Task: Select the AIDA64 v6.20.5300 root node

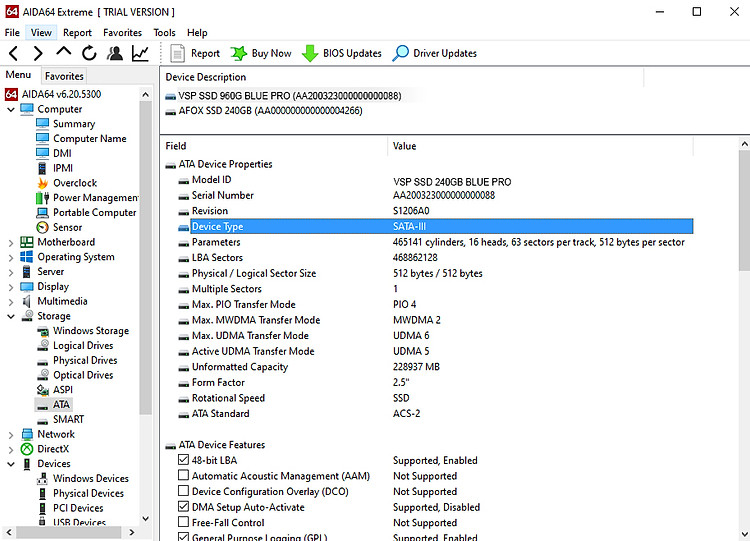Action: [61, 94]
